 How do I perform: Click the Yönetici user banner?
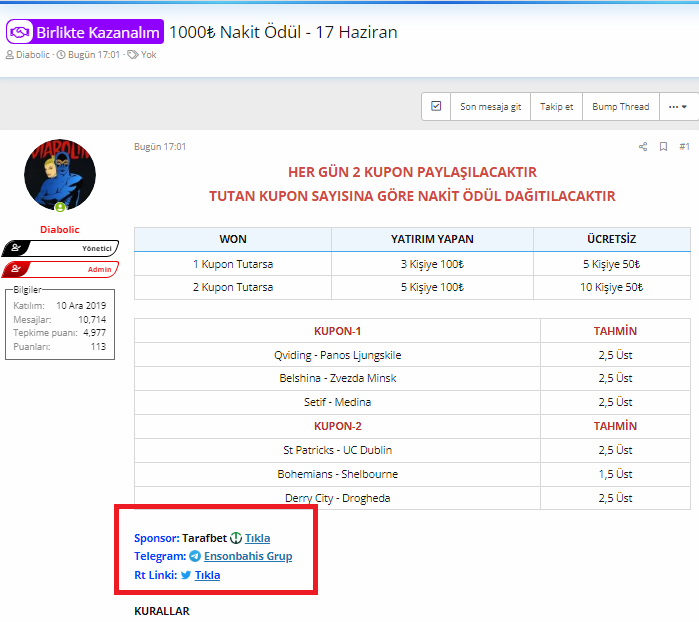(60, 248)
